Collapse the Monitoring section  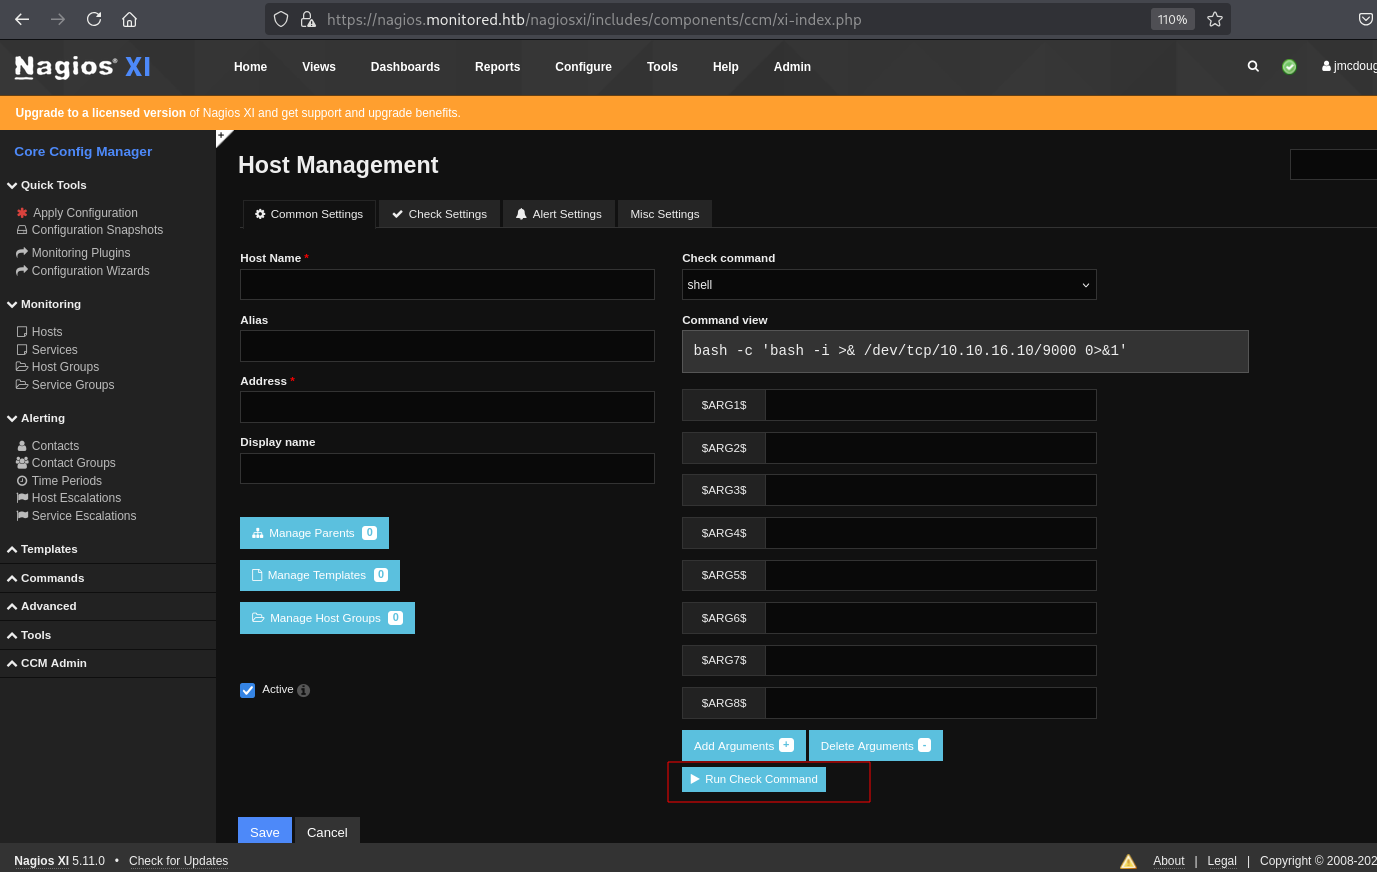[44, 304]
